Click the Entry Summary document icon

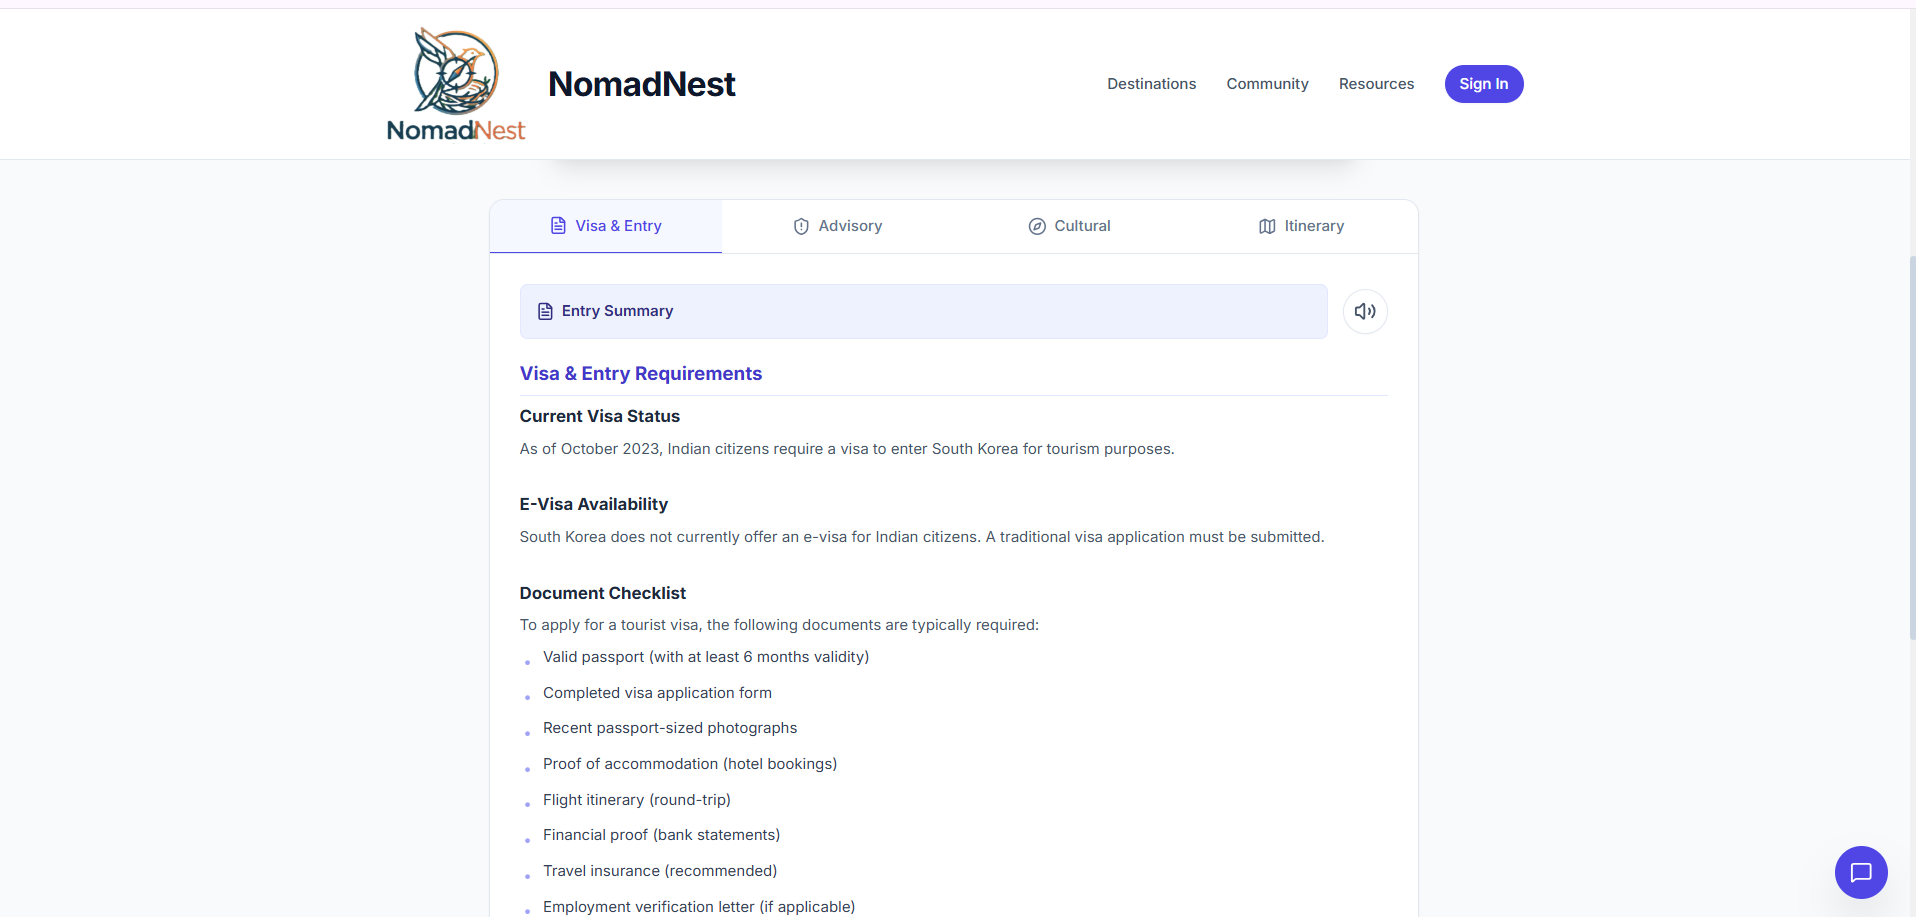(545, 312)
